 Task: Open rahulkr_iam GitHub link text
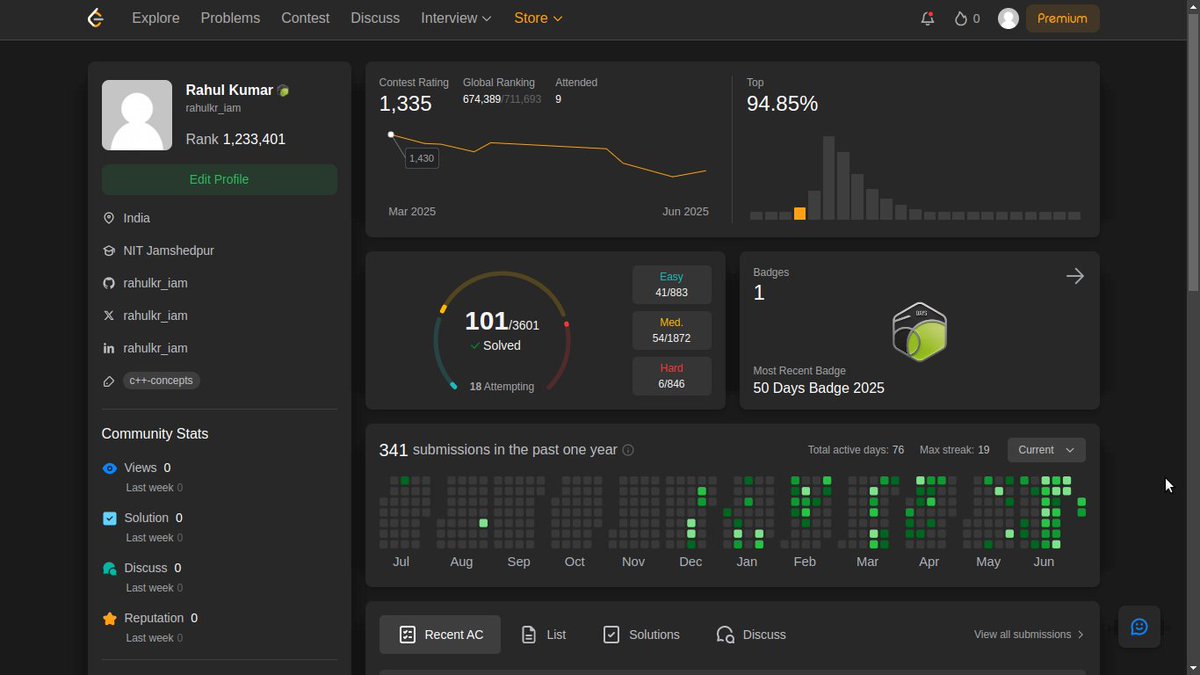[155, 283]
